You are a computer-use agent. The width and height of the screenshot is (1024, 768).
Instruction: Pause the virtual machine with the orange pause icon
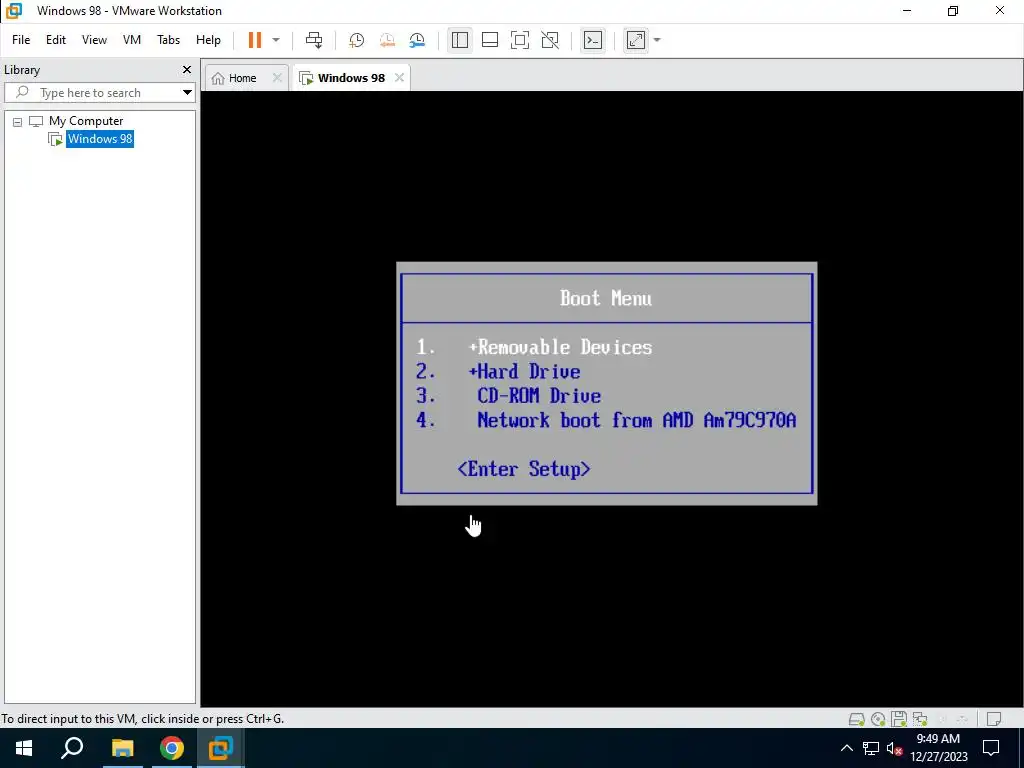[255, 40]
